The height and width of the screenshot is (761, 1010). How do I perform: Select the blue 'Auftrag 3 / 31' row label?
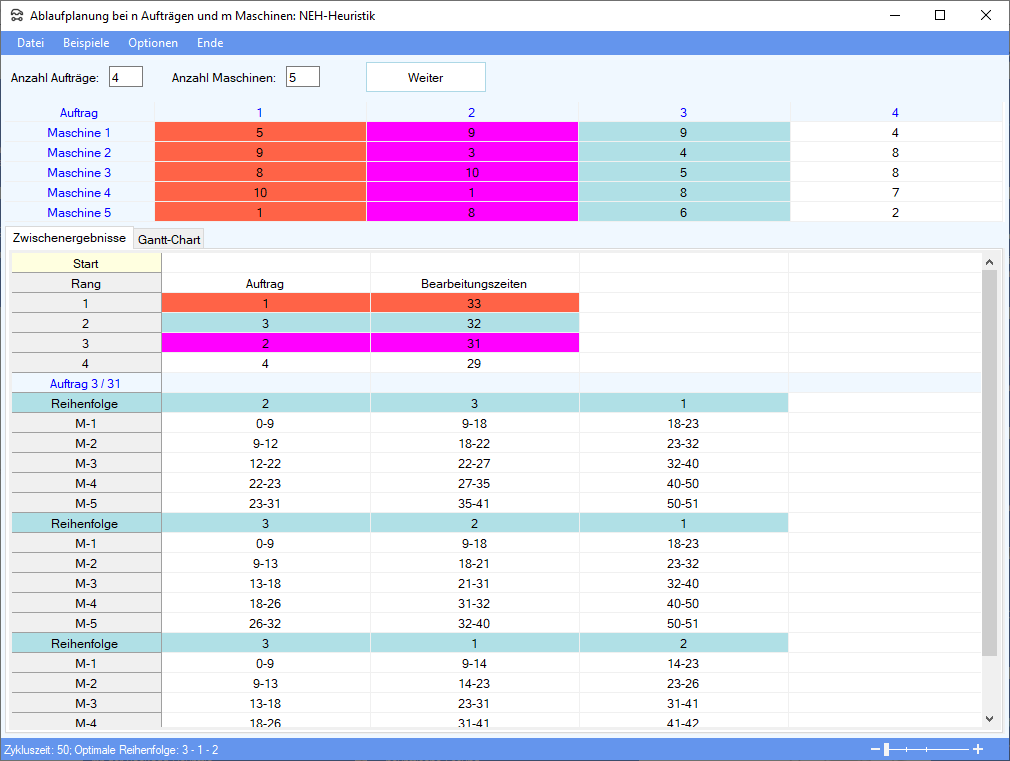click(x=86, y=383)
